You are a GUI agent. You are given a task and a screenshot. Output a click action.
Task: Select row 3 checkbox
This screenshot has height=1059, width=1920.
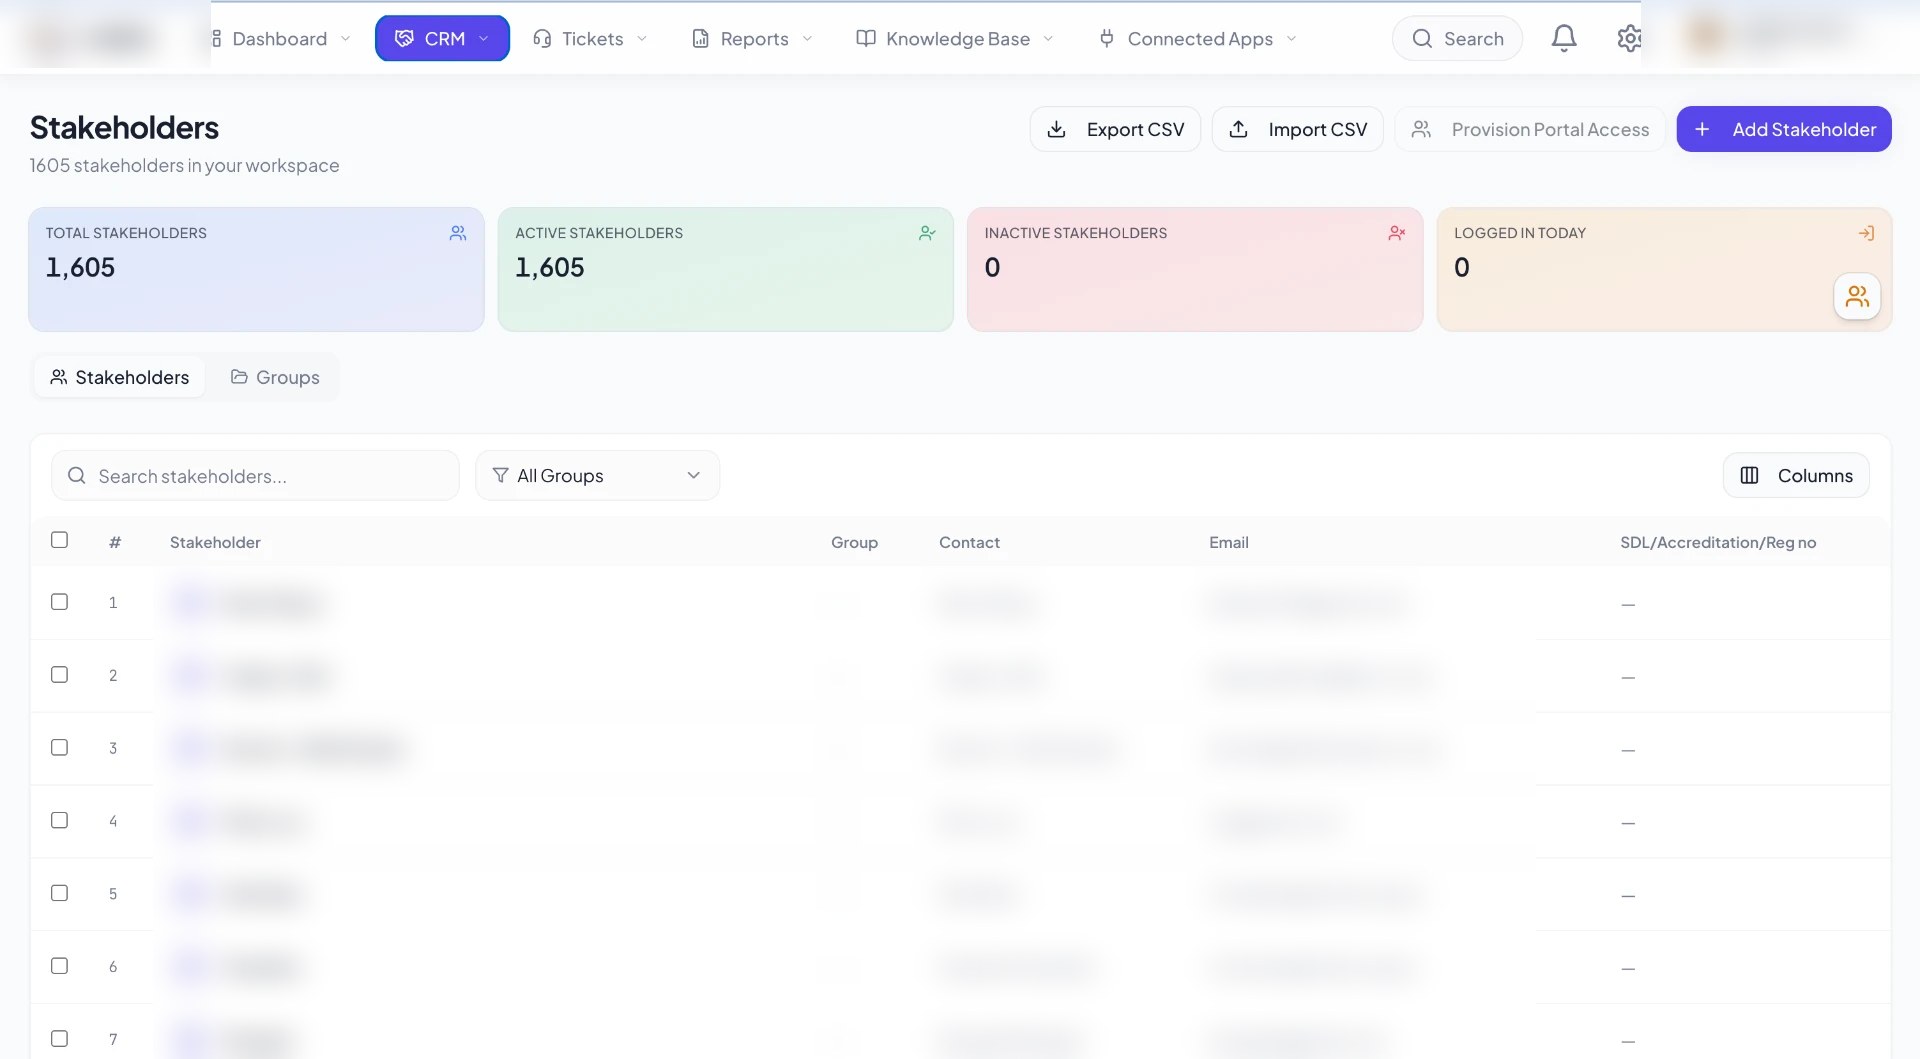coord(60,748)
